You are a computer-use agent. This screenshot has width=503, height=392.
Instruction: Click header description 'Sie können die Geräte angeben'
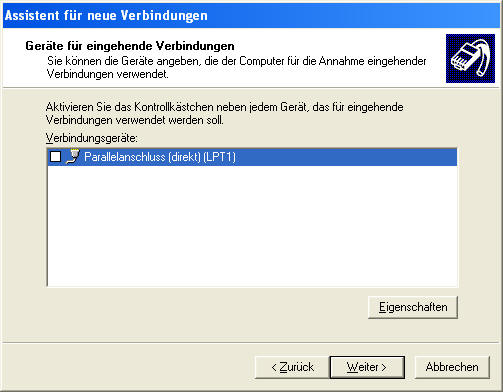click(237, 61)
